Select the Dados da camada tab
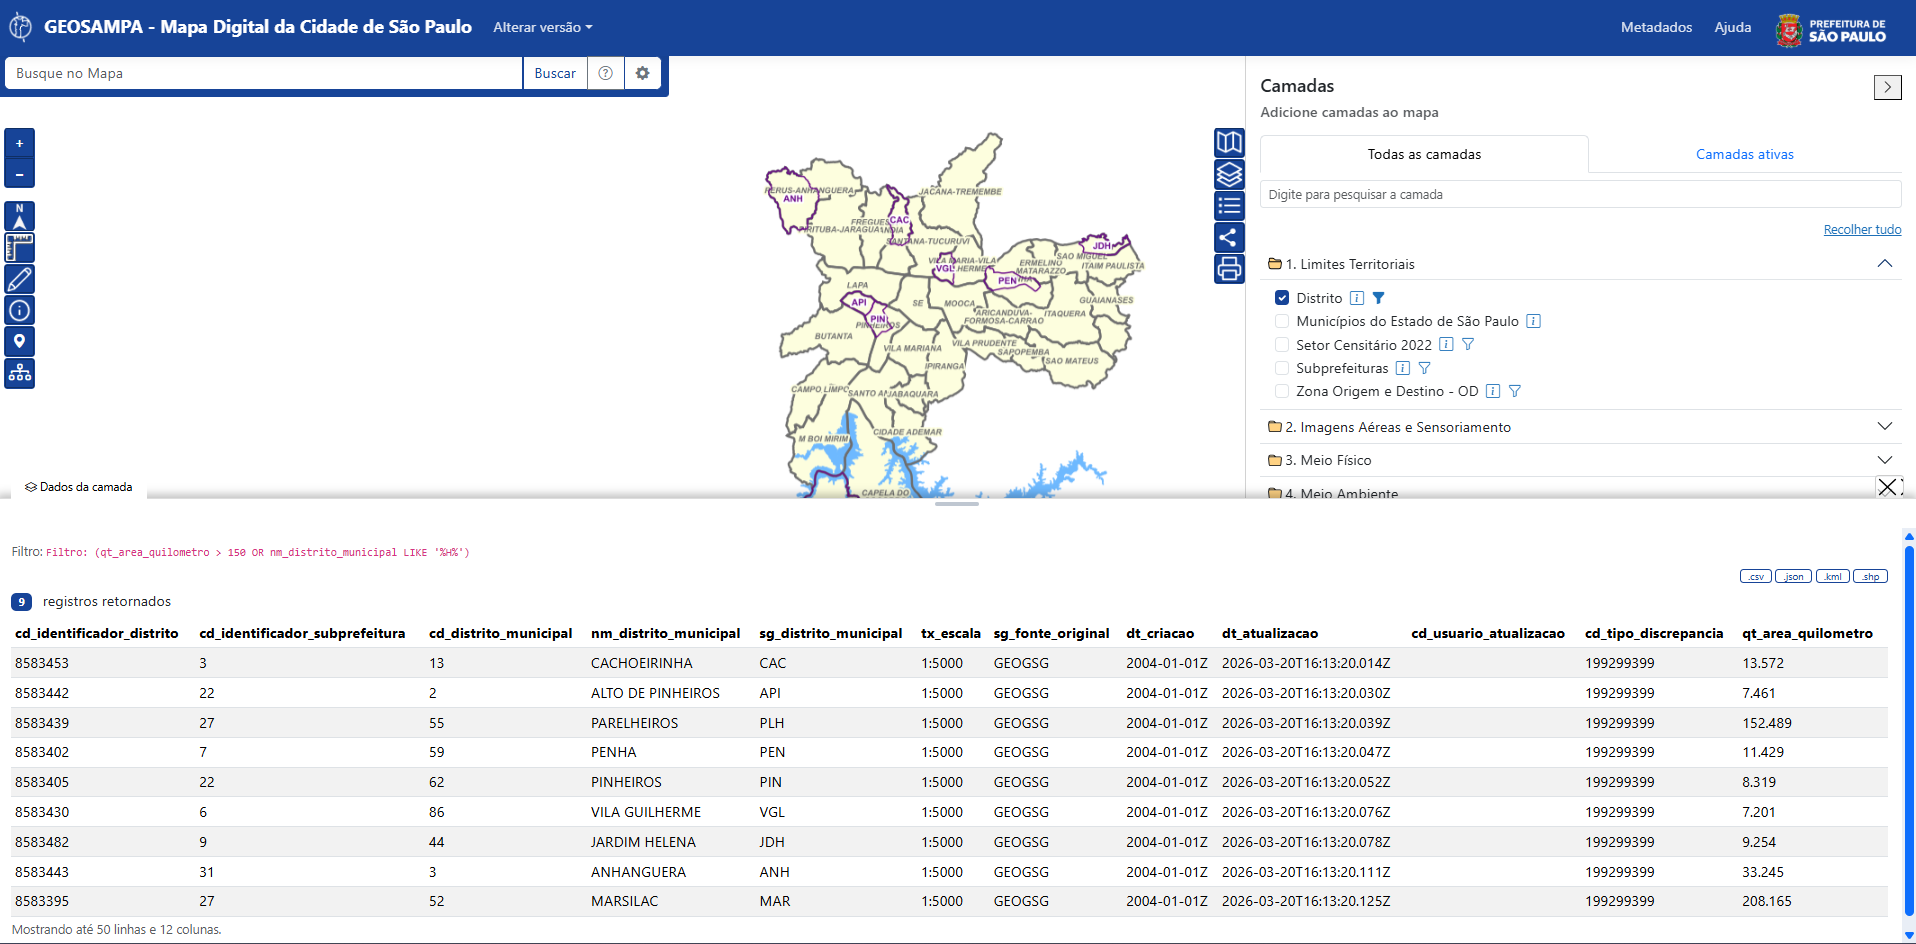Viewport: 1916px width, 944px height. coord(79,487)
